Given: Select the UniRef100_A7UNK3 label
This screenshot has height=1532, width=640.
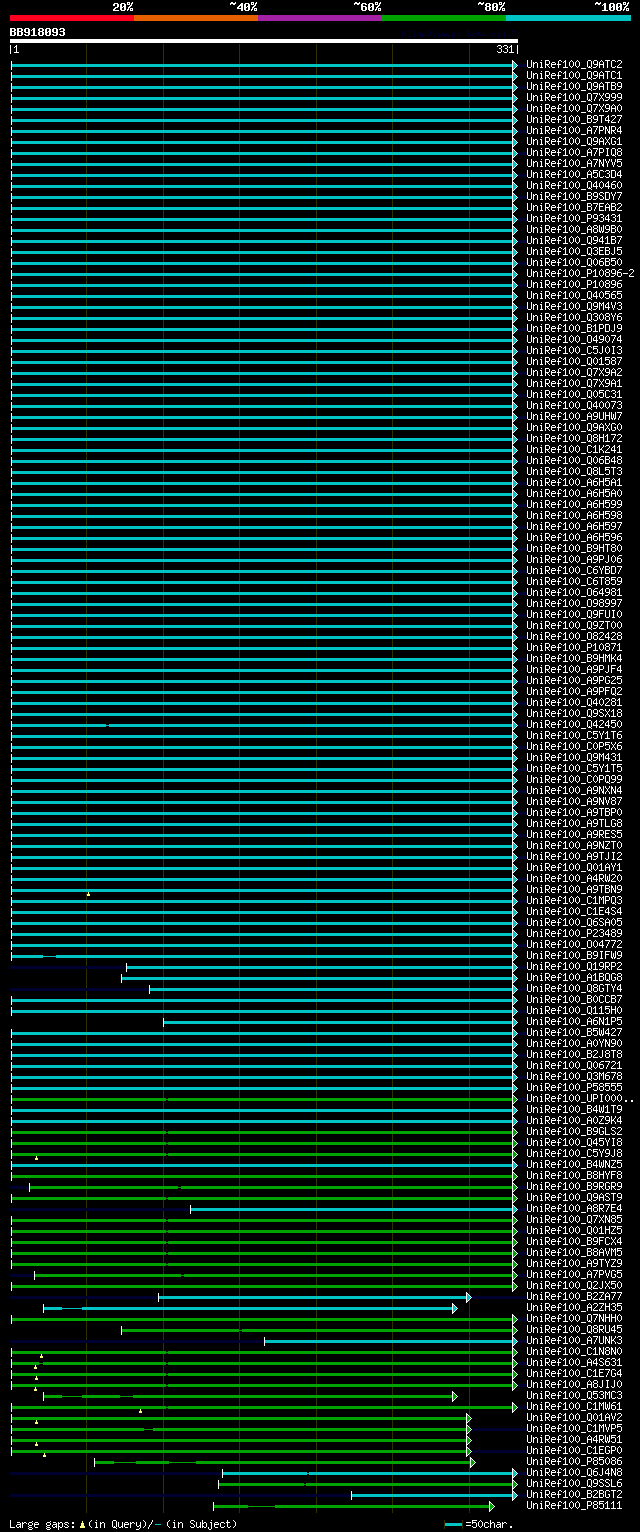Looking at the screenshot, I should click(574, 1341).
